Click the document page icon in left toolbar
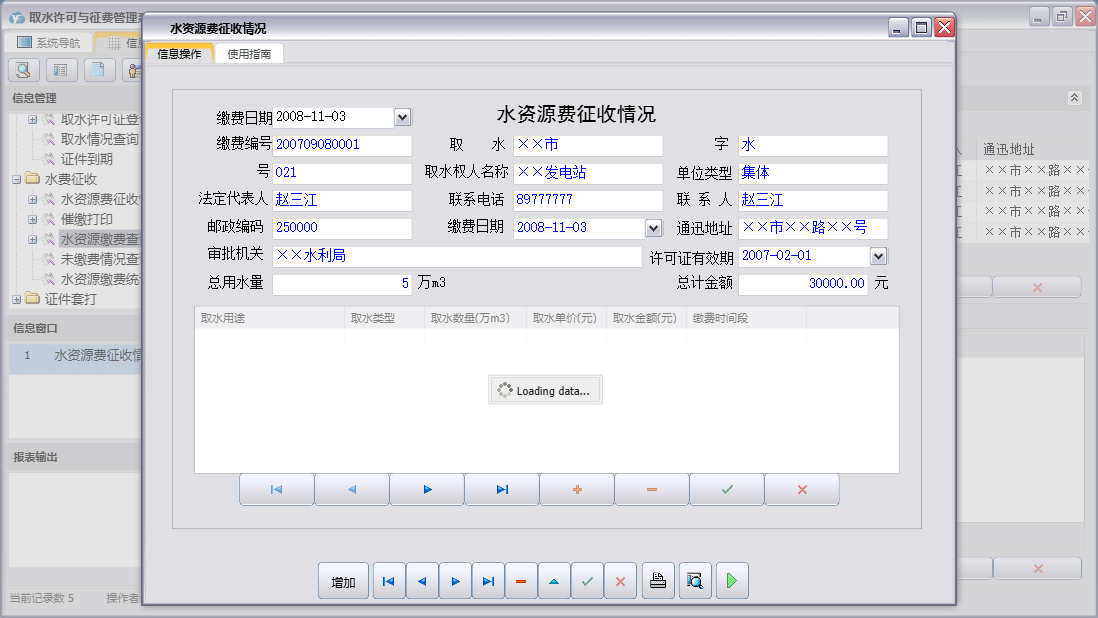1098x618 pixels. 98,70
